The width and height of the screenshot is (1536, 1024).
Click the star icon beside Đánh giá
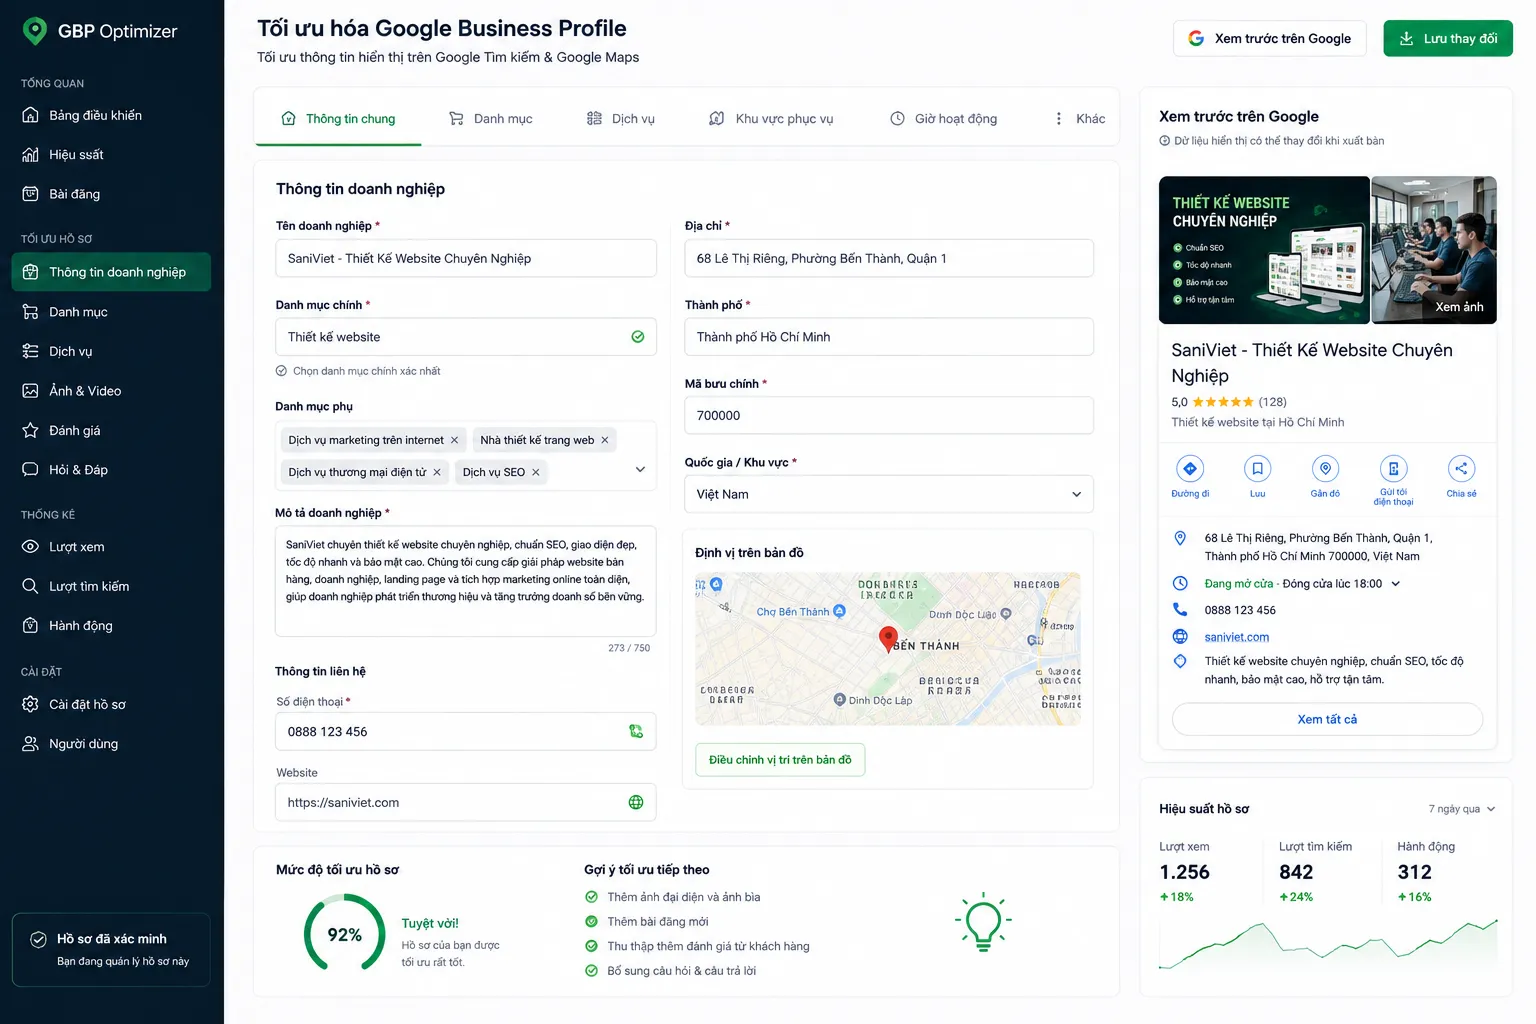tap(31, 430)
